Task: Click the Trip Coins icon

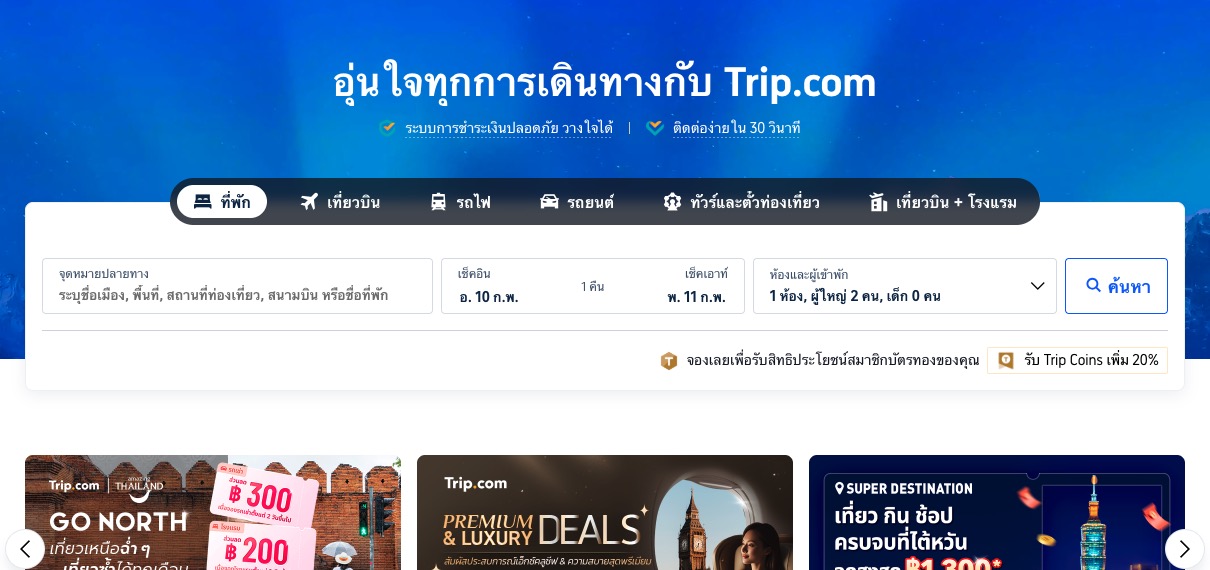Action: [x=1006, y=360]
